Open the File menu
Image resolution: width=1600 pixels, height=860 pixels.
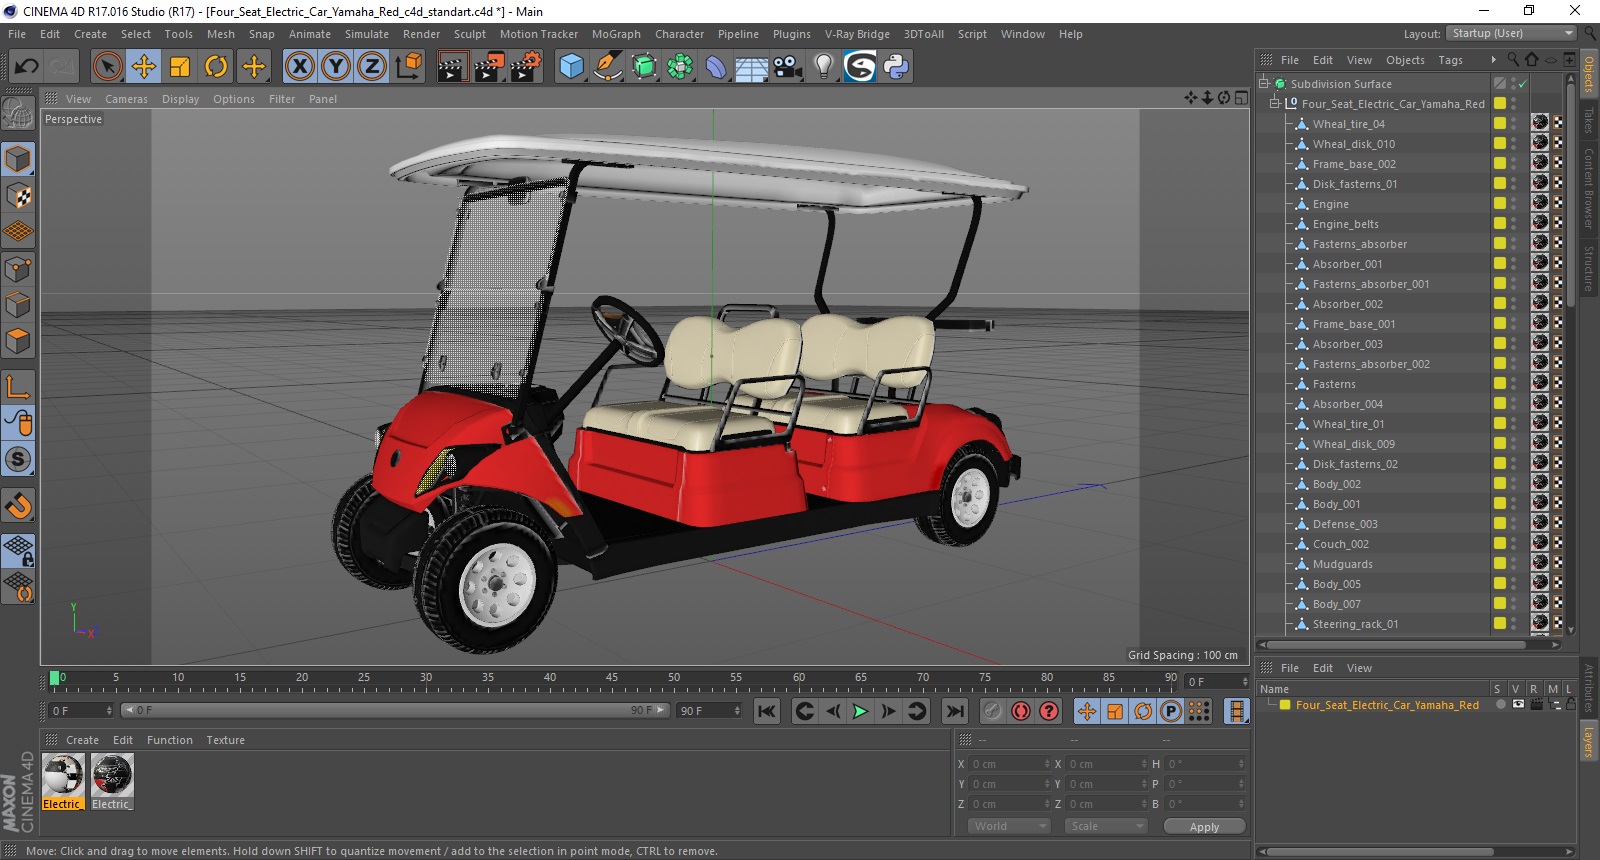click(x=17, y=34)
